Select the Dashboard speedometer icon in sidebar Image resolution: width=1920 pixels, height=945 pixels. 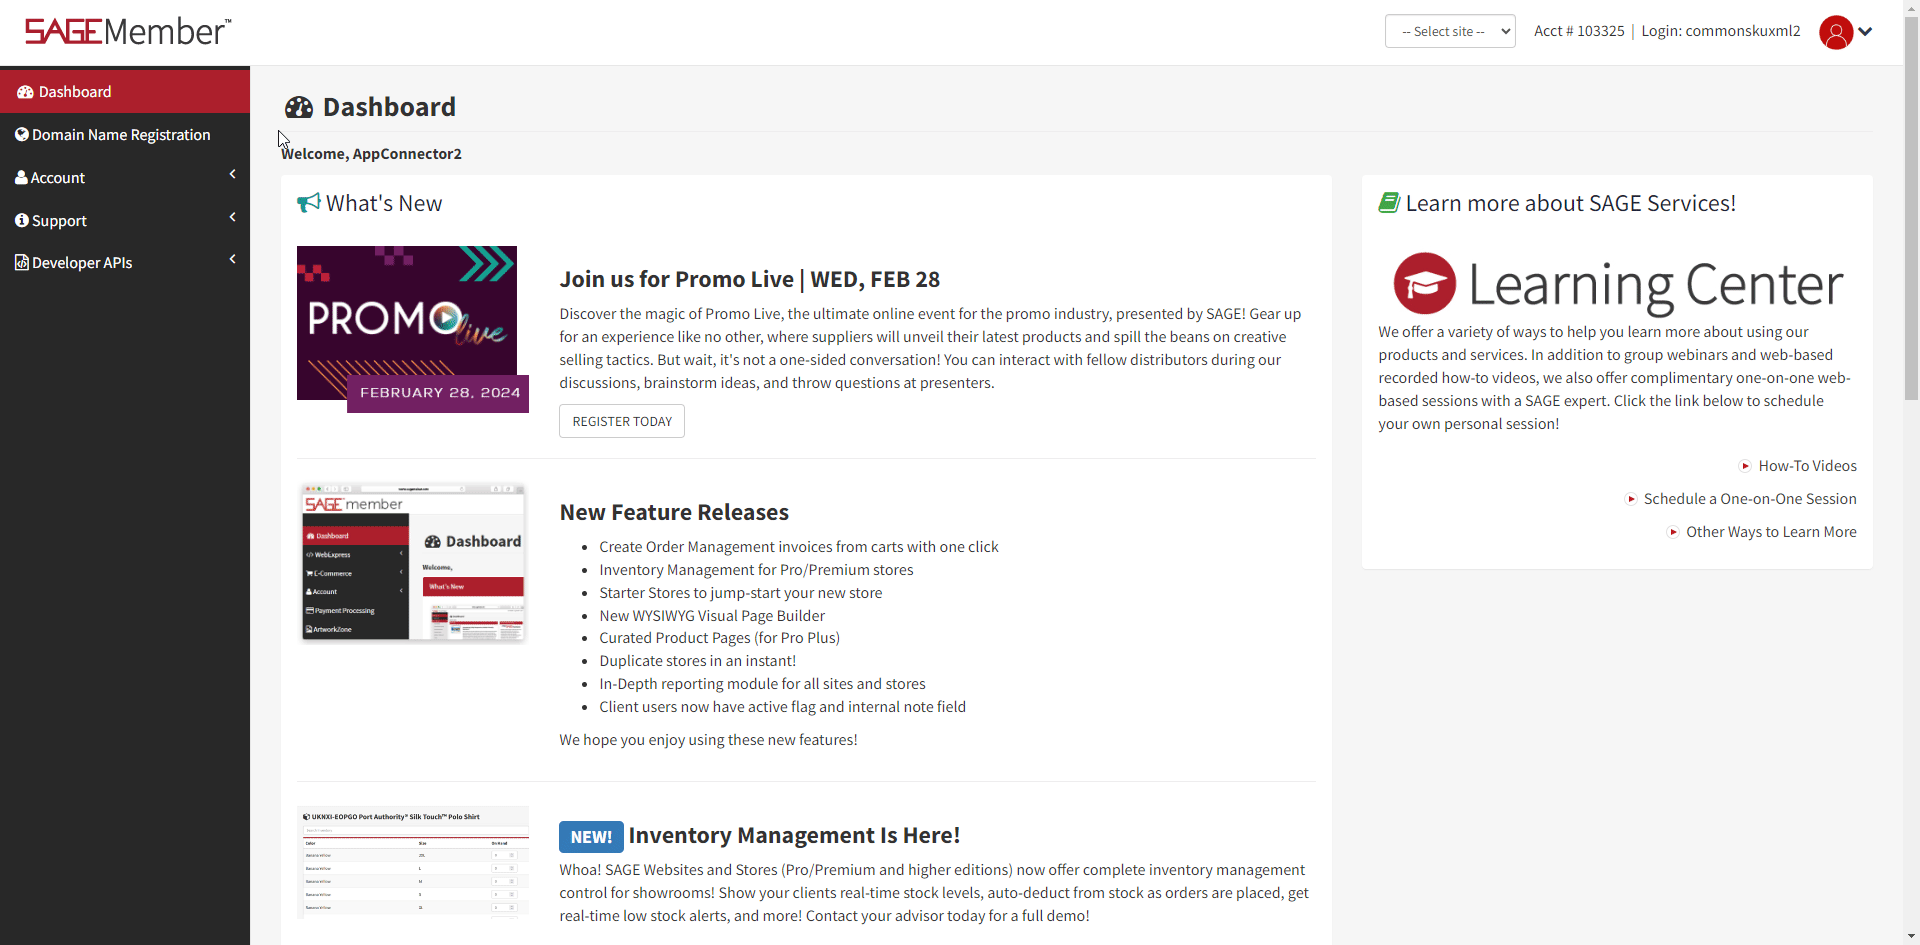click(x=24, y=91)
